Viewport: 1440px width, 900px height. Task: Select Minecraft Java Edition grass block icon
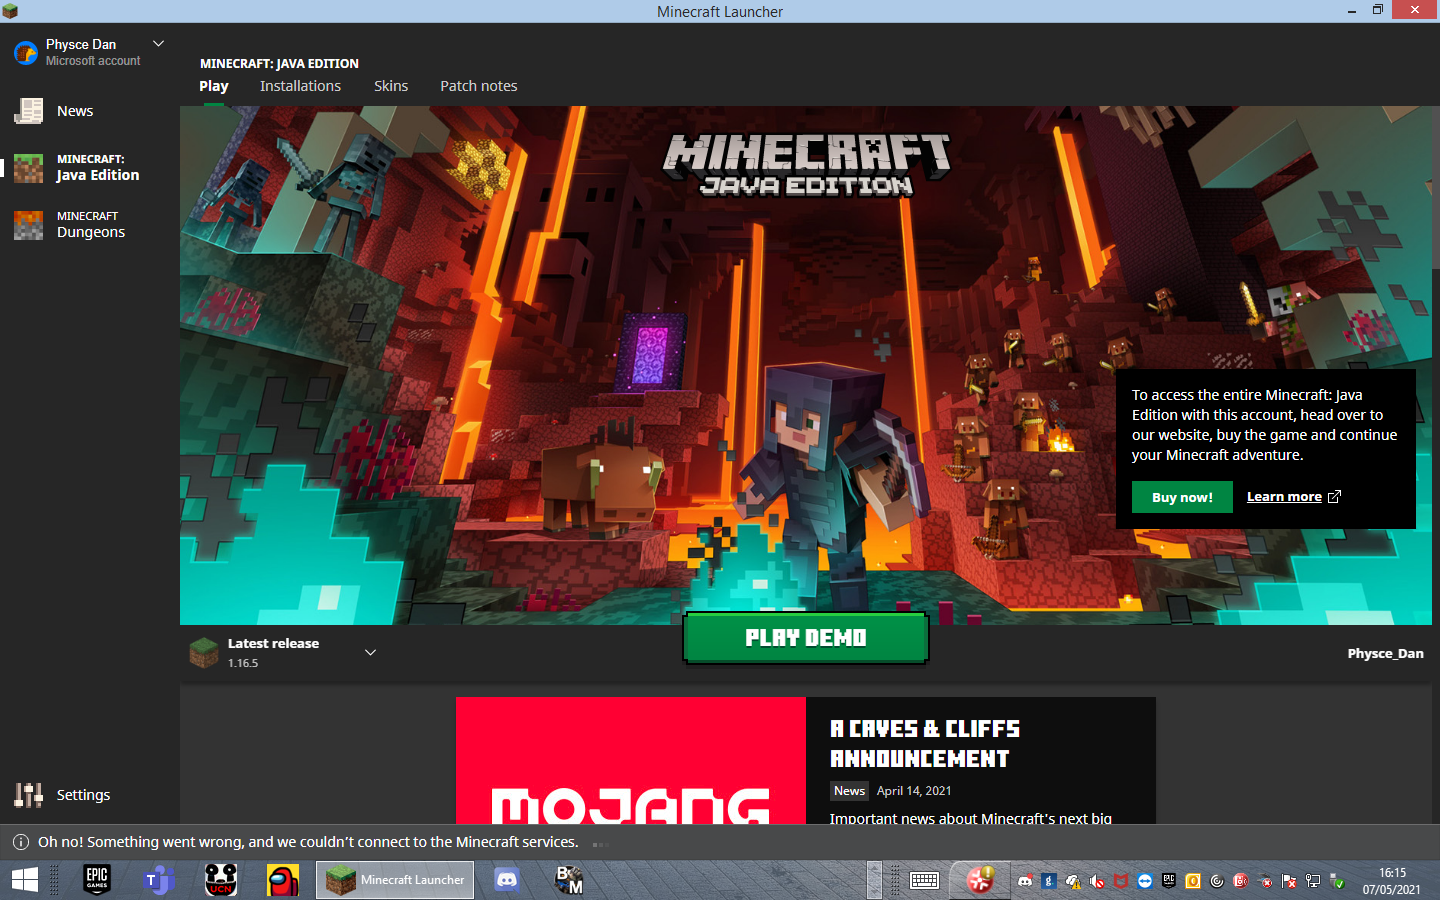pyautogui.click(x=28, y=168)
